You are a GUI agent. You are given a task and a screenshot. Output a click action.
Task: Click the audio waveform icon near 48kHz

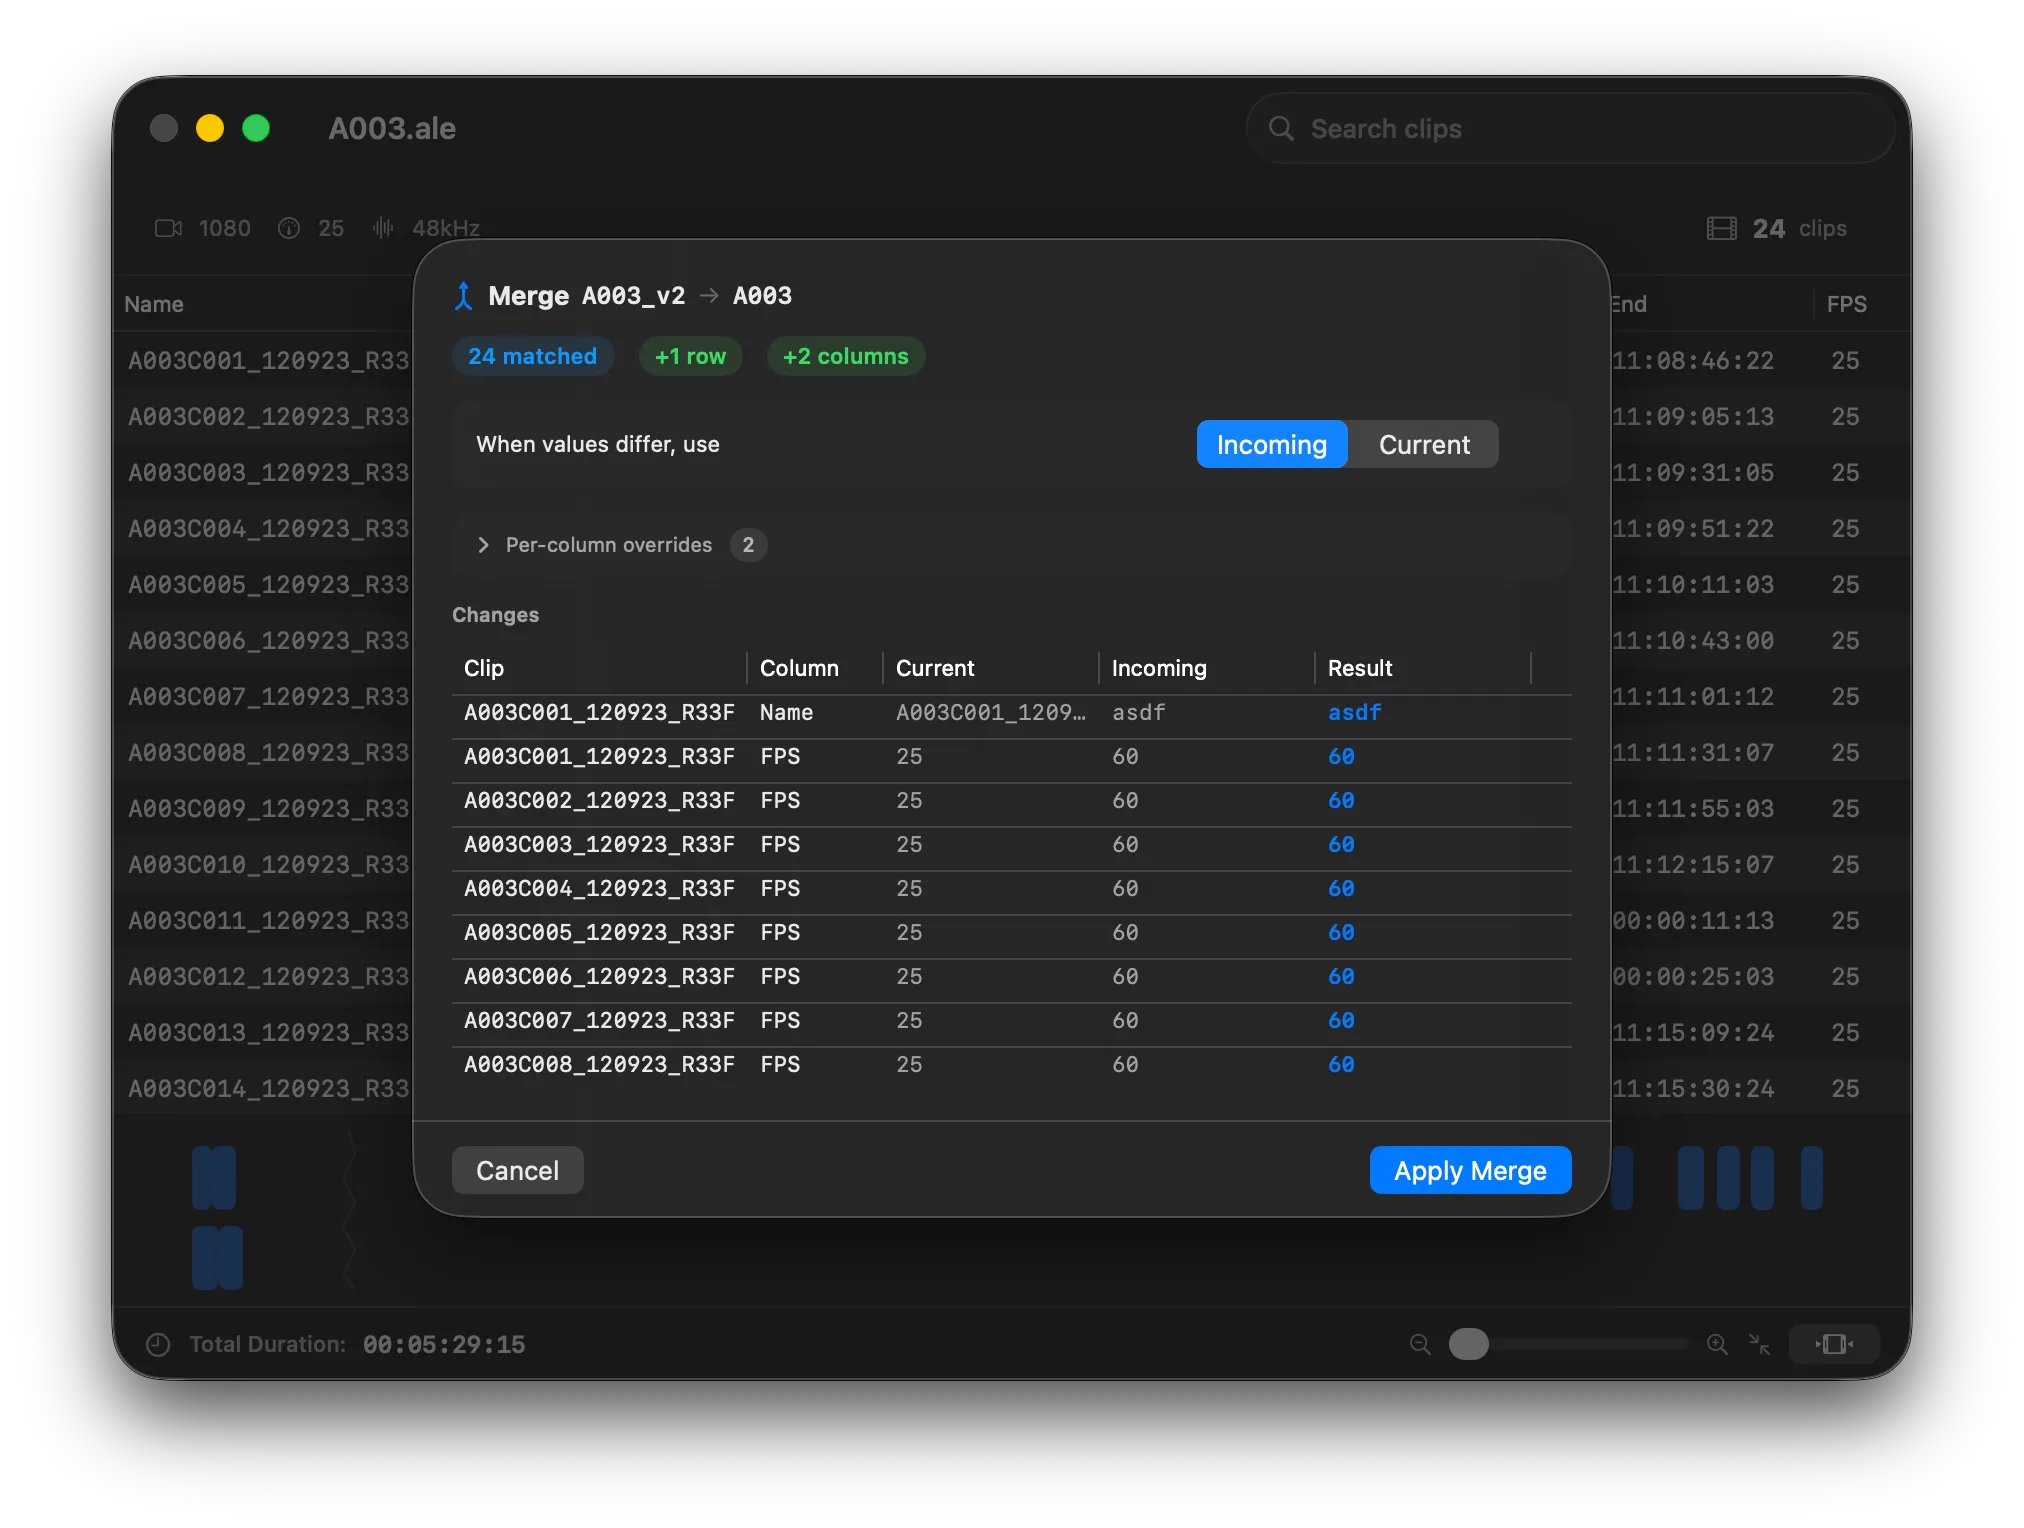[x=382, y=228]
